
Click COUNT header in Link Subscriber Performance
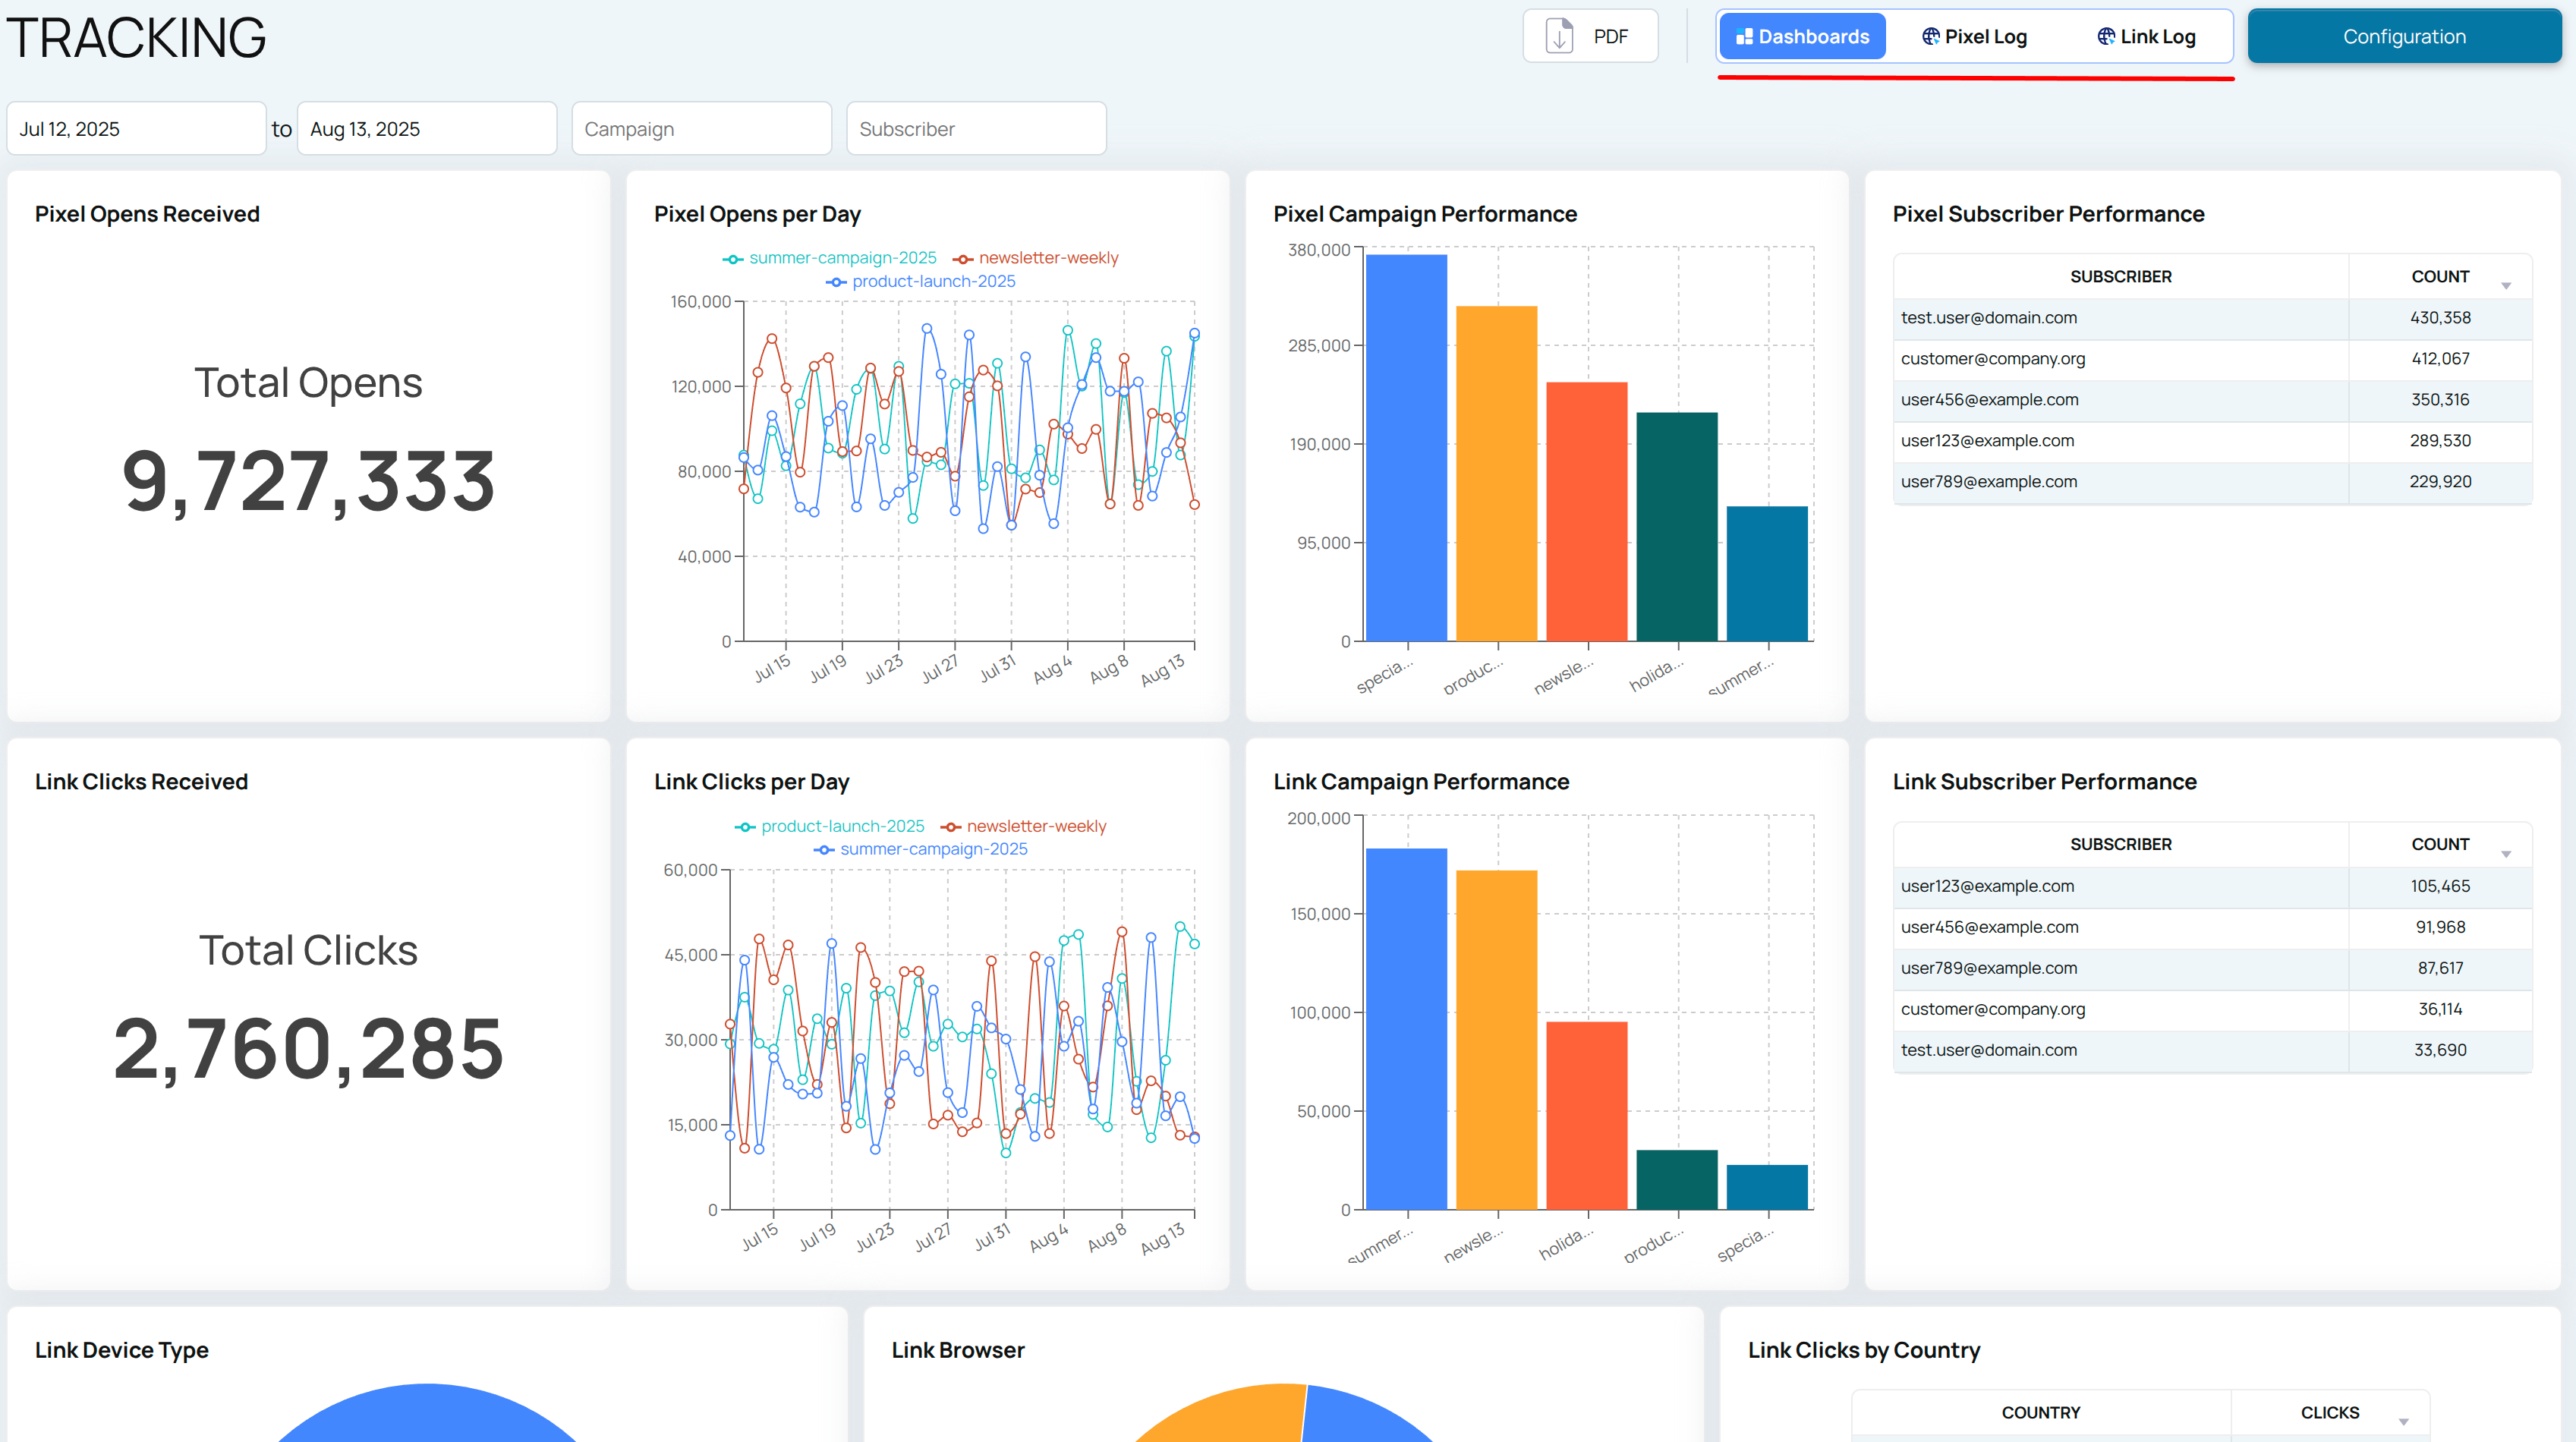(x=2440, y=845)
